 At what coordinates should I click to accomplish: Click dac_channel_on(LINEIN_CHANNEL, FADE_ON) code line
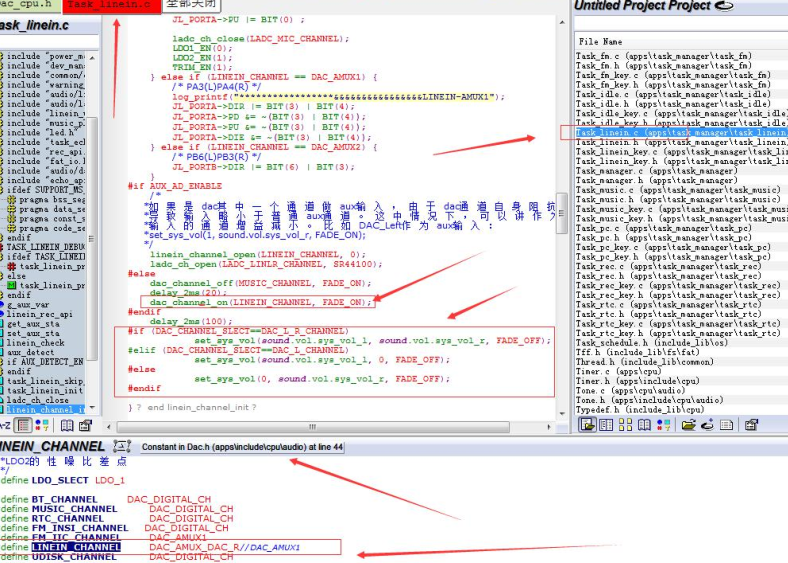pyautogui.click(x=260, y=303)
